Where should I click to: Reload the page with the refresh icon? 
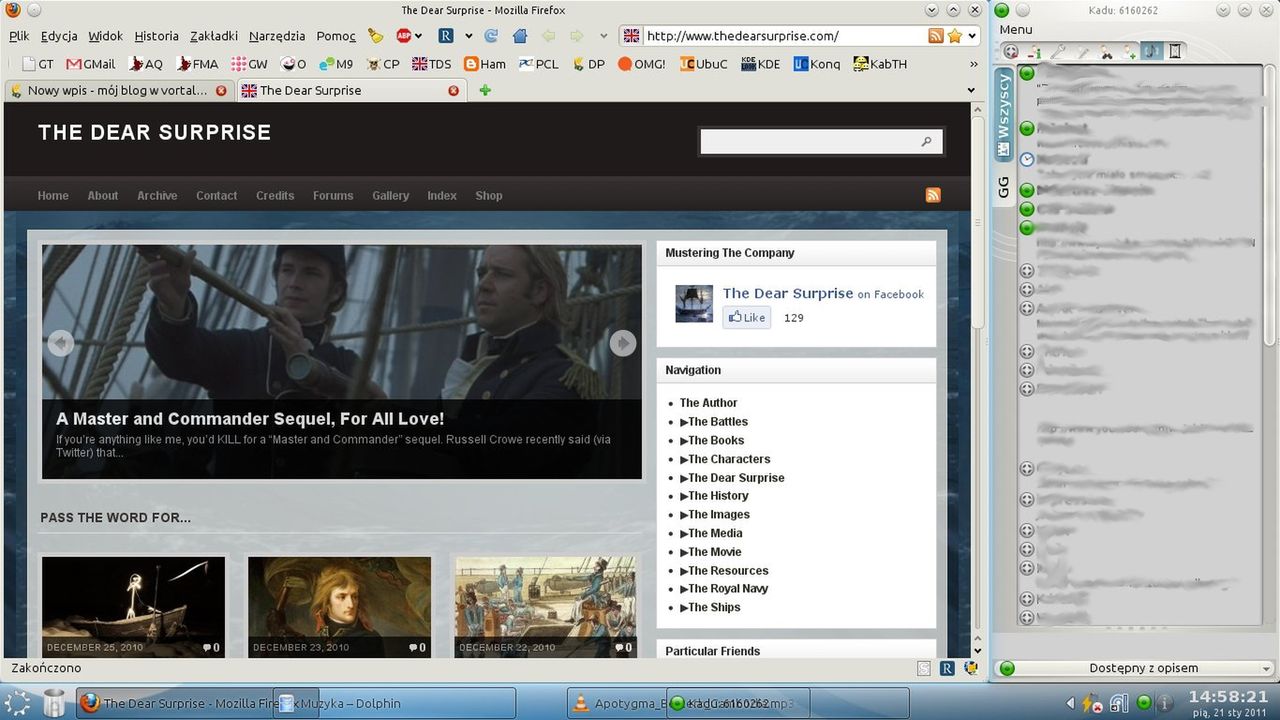click(491, 36)
